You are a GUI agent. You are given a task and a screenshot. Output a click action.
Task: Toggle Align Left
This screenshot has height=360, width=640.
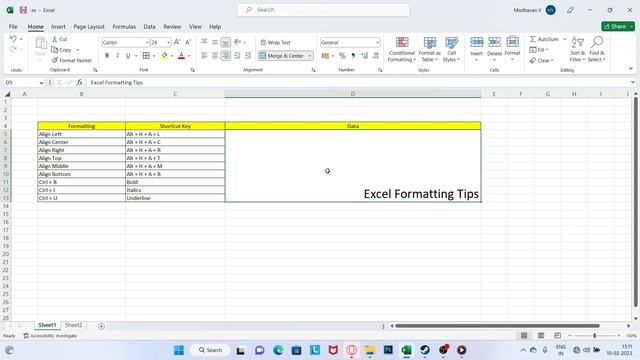pos(204,56)
